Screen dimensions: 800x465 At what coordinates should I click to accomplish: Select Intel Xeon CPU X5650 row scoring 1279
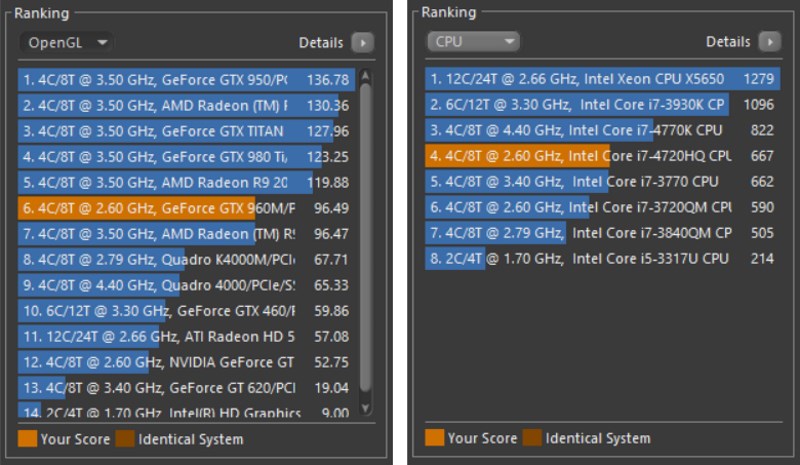603,79
